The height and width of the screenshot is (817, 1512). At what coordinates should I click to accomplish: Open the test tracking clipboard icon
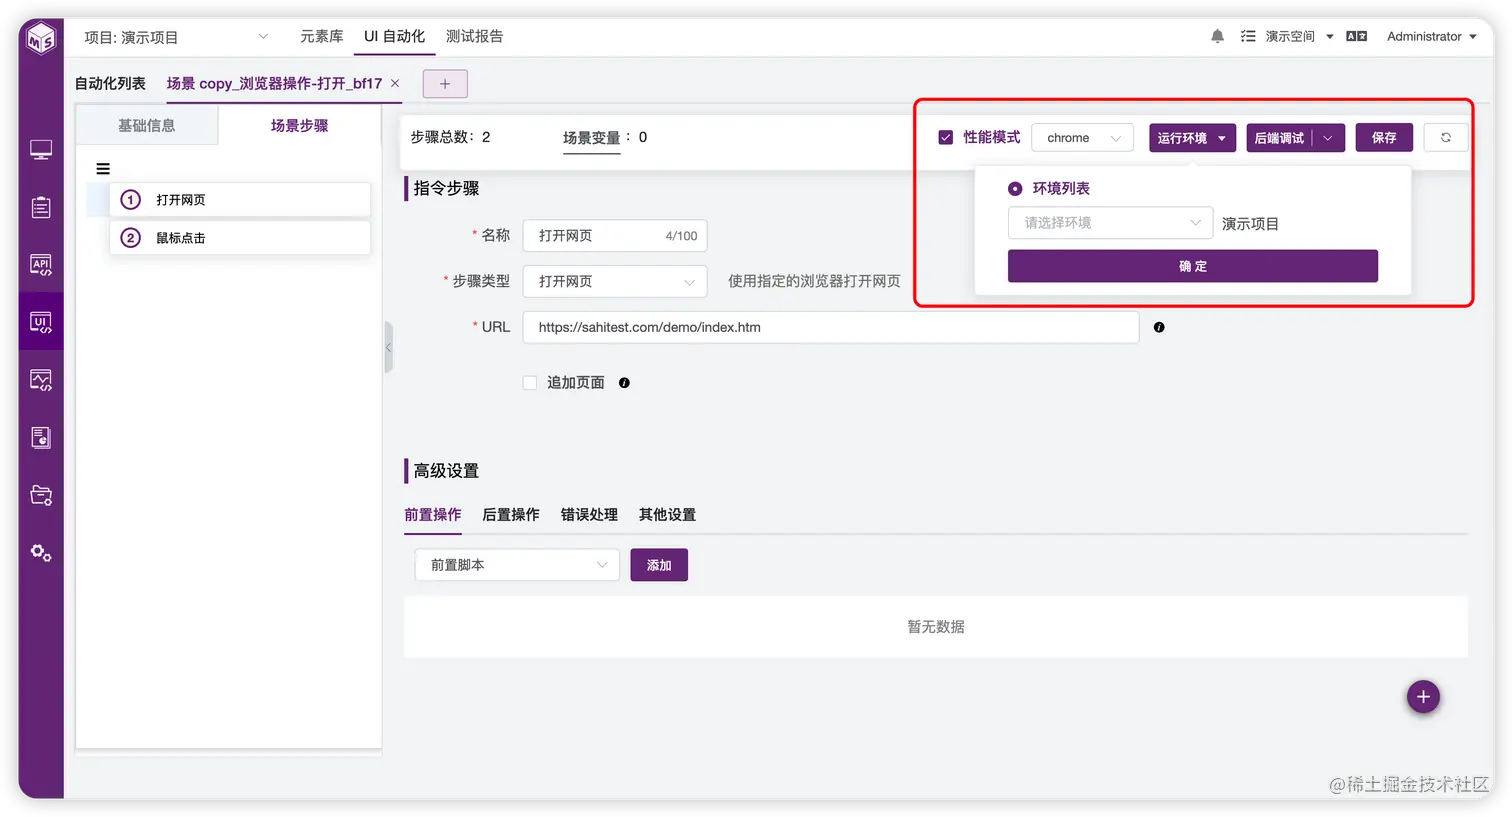point(40,207)
